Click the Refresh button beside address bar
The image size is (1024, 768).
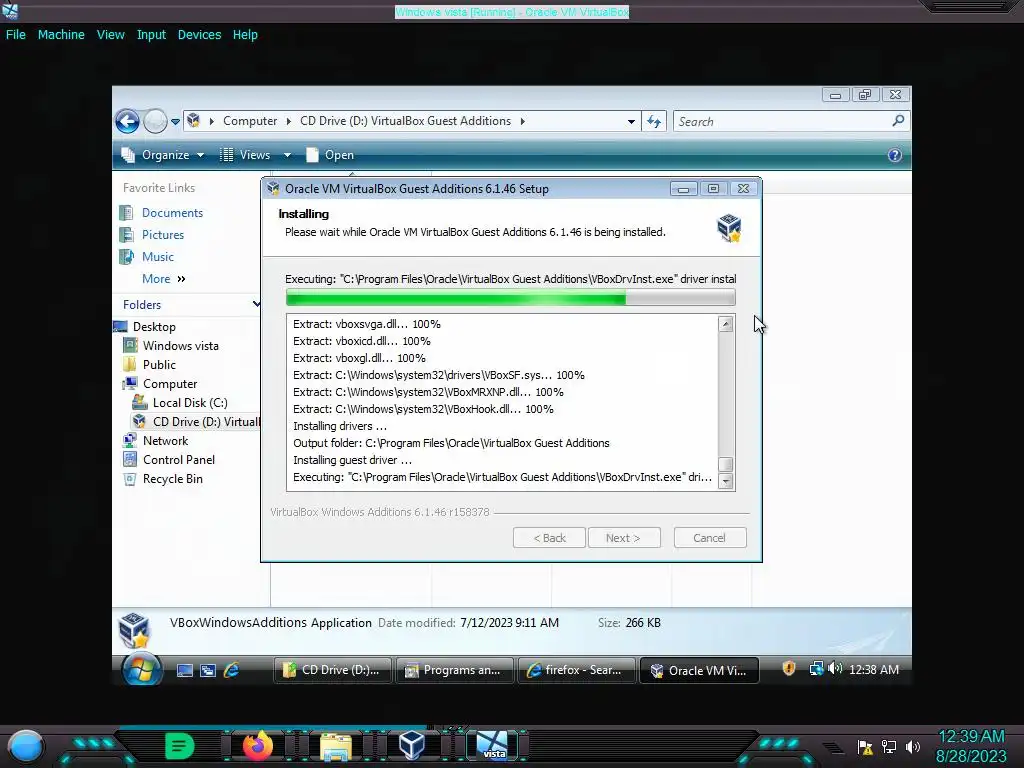(x=654, y=121)
